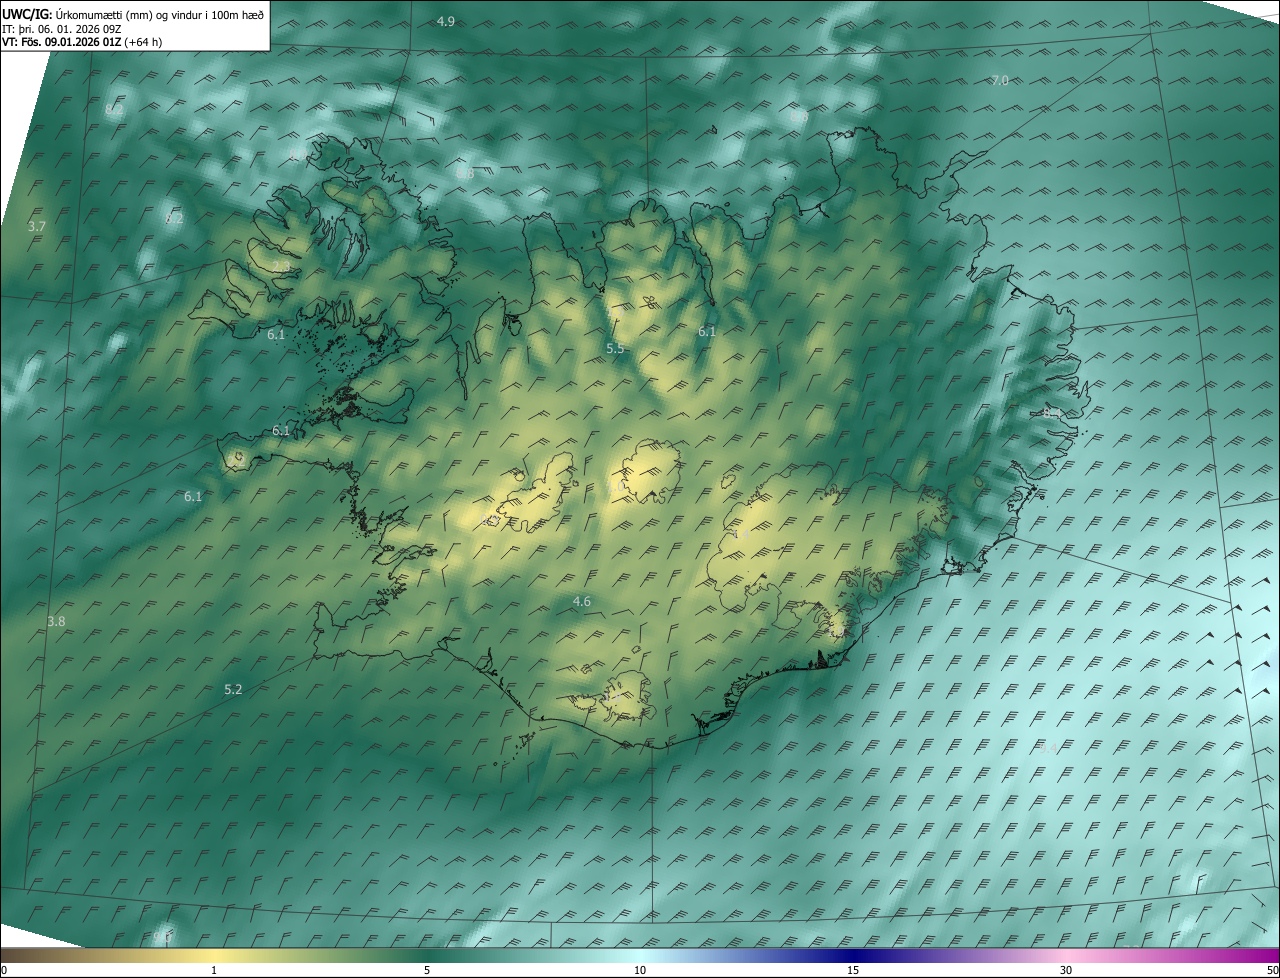1280x978 pixels.
Task: Click the colour scale tick labelled 0
Action: [x=4, y=971]
